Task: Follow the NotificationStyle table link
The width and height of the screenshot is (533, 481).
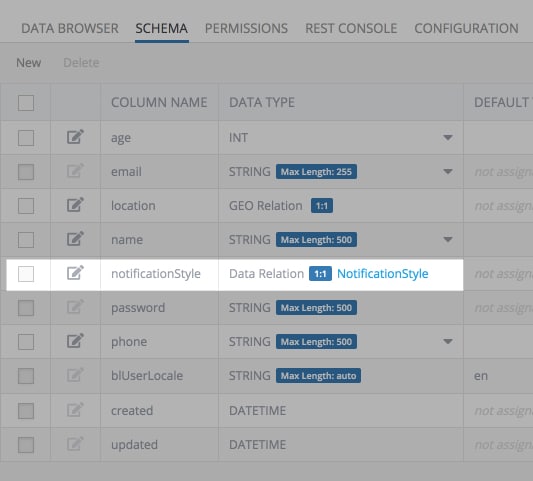Action: [382, 274]
